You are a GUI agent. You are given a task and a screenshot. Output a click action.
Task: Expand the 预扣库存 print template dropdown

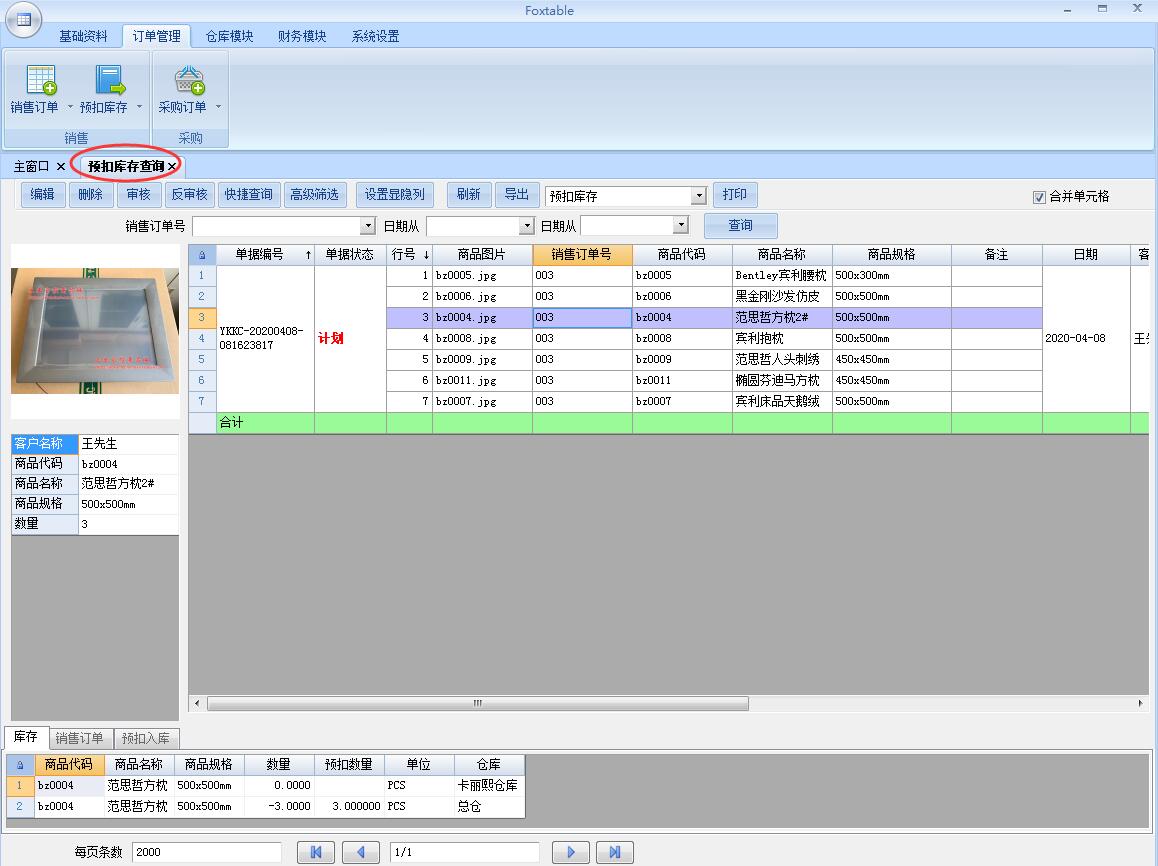pos(698,196)
